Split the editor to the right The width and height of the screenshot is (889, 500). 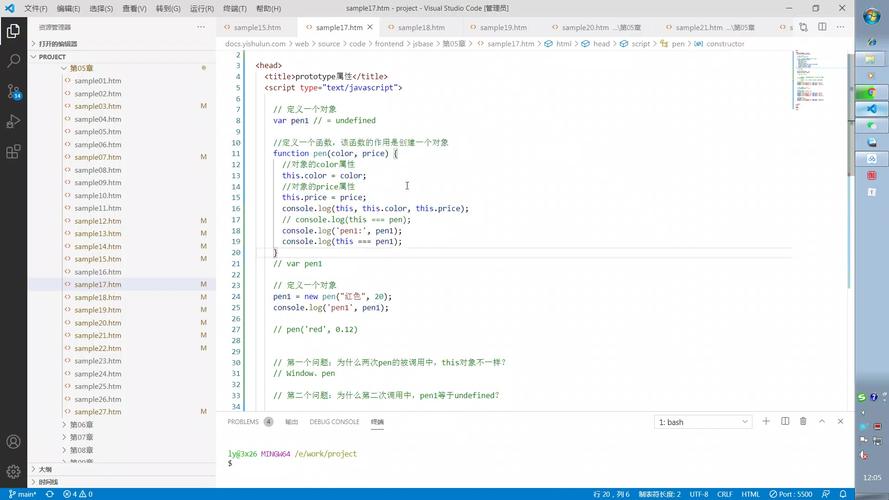(x=822, y=27)
